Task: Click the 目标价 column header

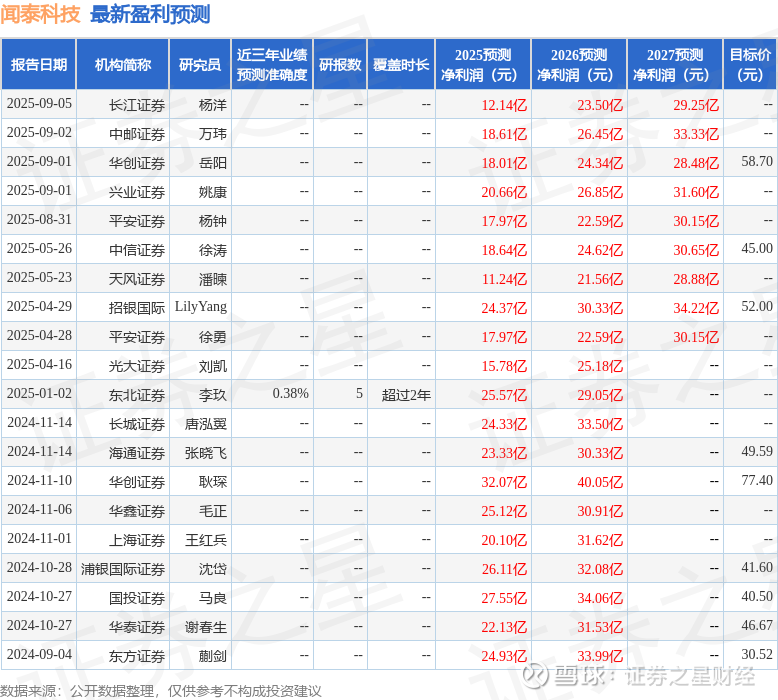Action: click(750, 64)
